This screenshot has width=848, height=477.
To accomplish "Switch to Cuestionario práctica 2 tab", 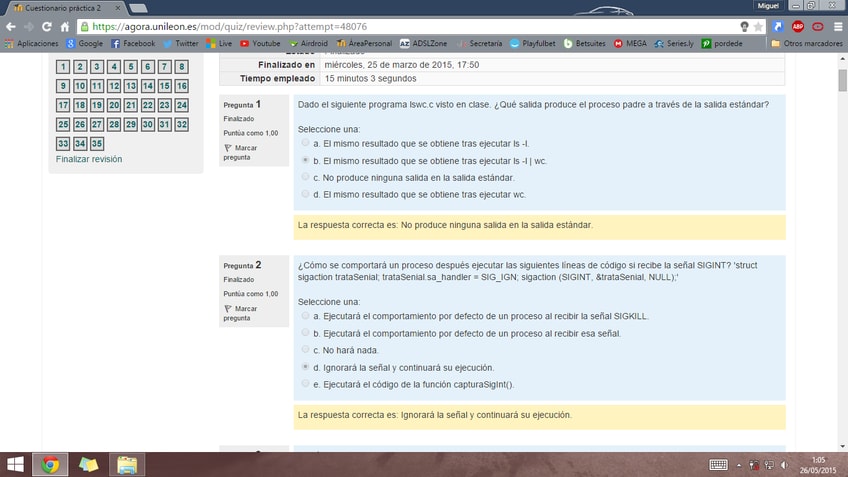I will pyautogui.click(x=64, y=8).
